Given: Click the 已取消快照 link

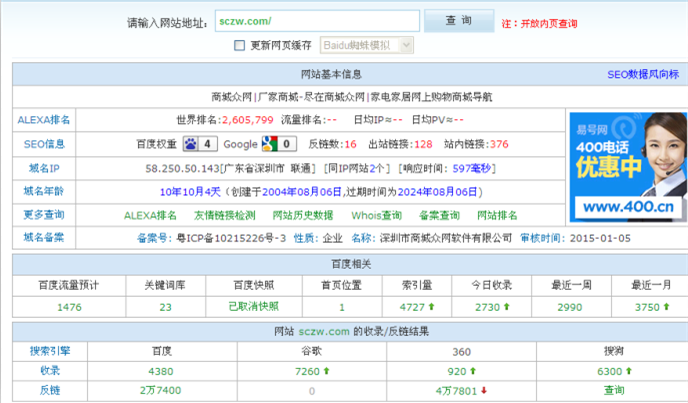Looking at the screenshot, I should 254,306.
